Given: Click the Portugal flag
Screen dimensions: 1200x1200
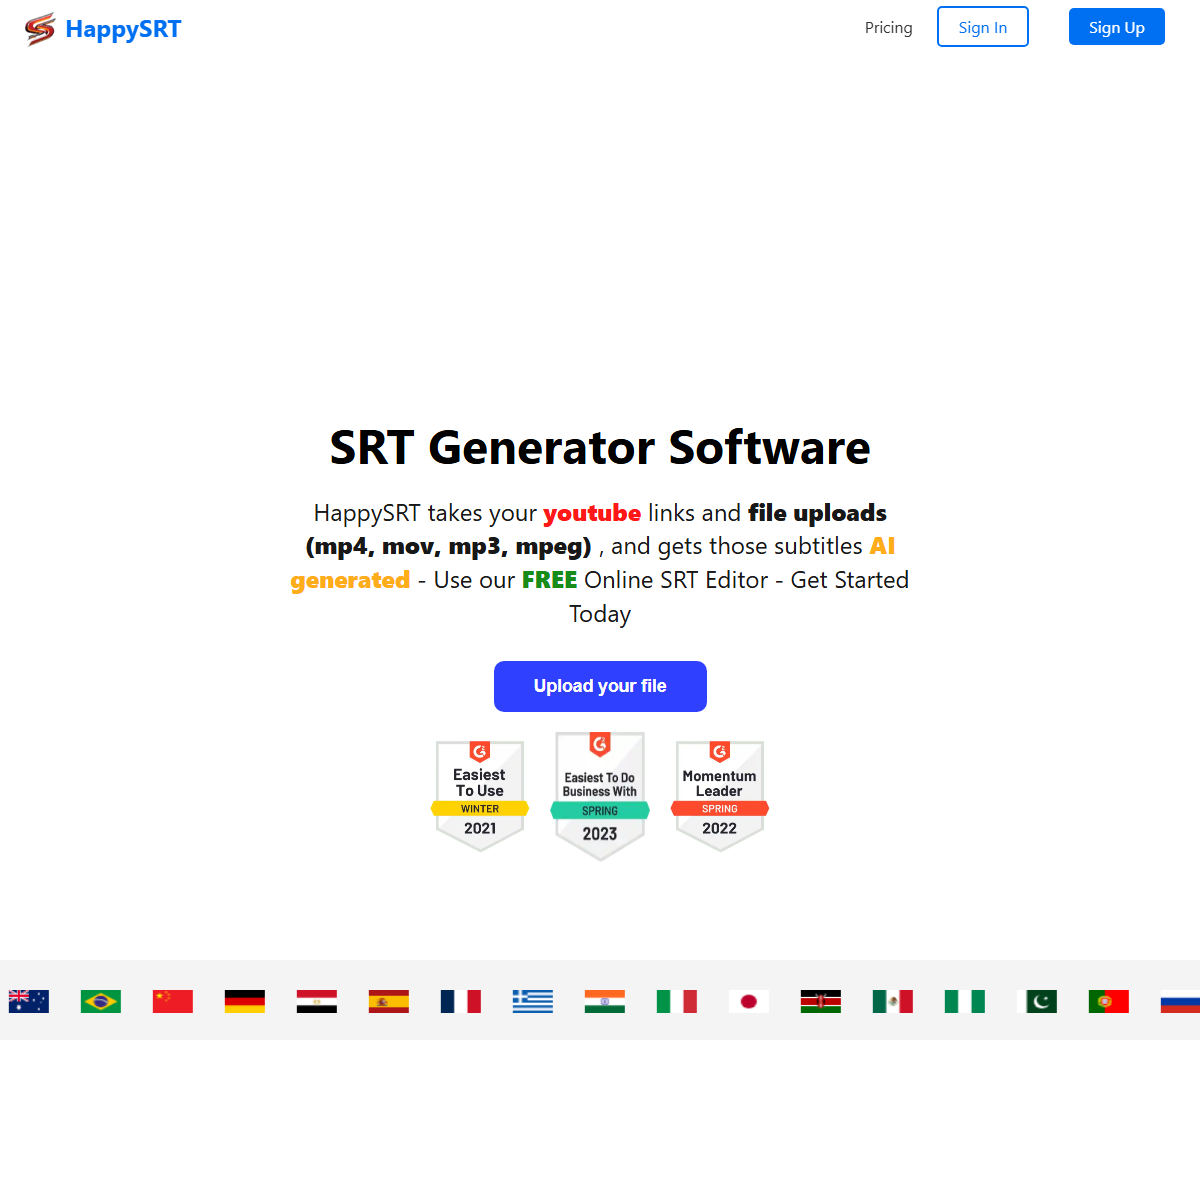Looking at the screenshot, I should [x=1109, y=1001].
